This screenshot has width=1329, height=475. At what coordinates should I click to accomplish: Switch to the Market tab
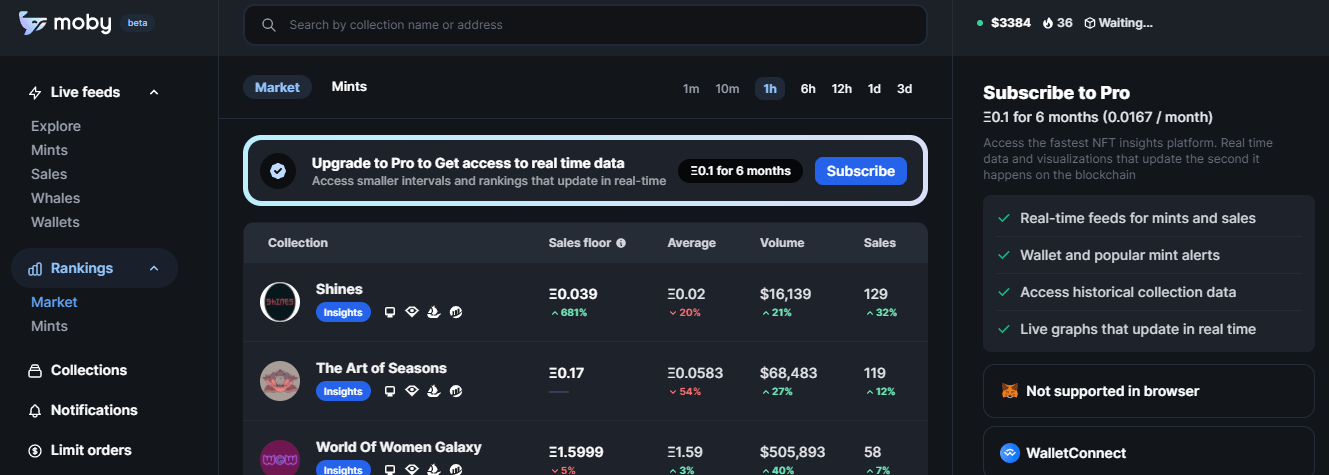click(277, 88)
